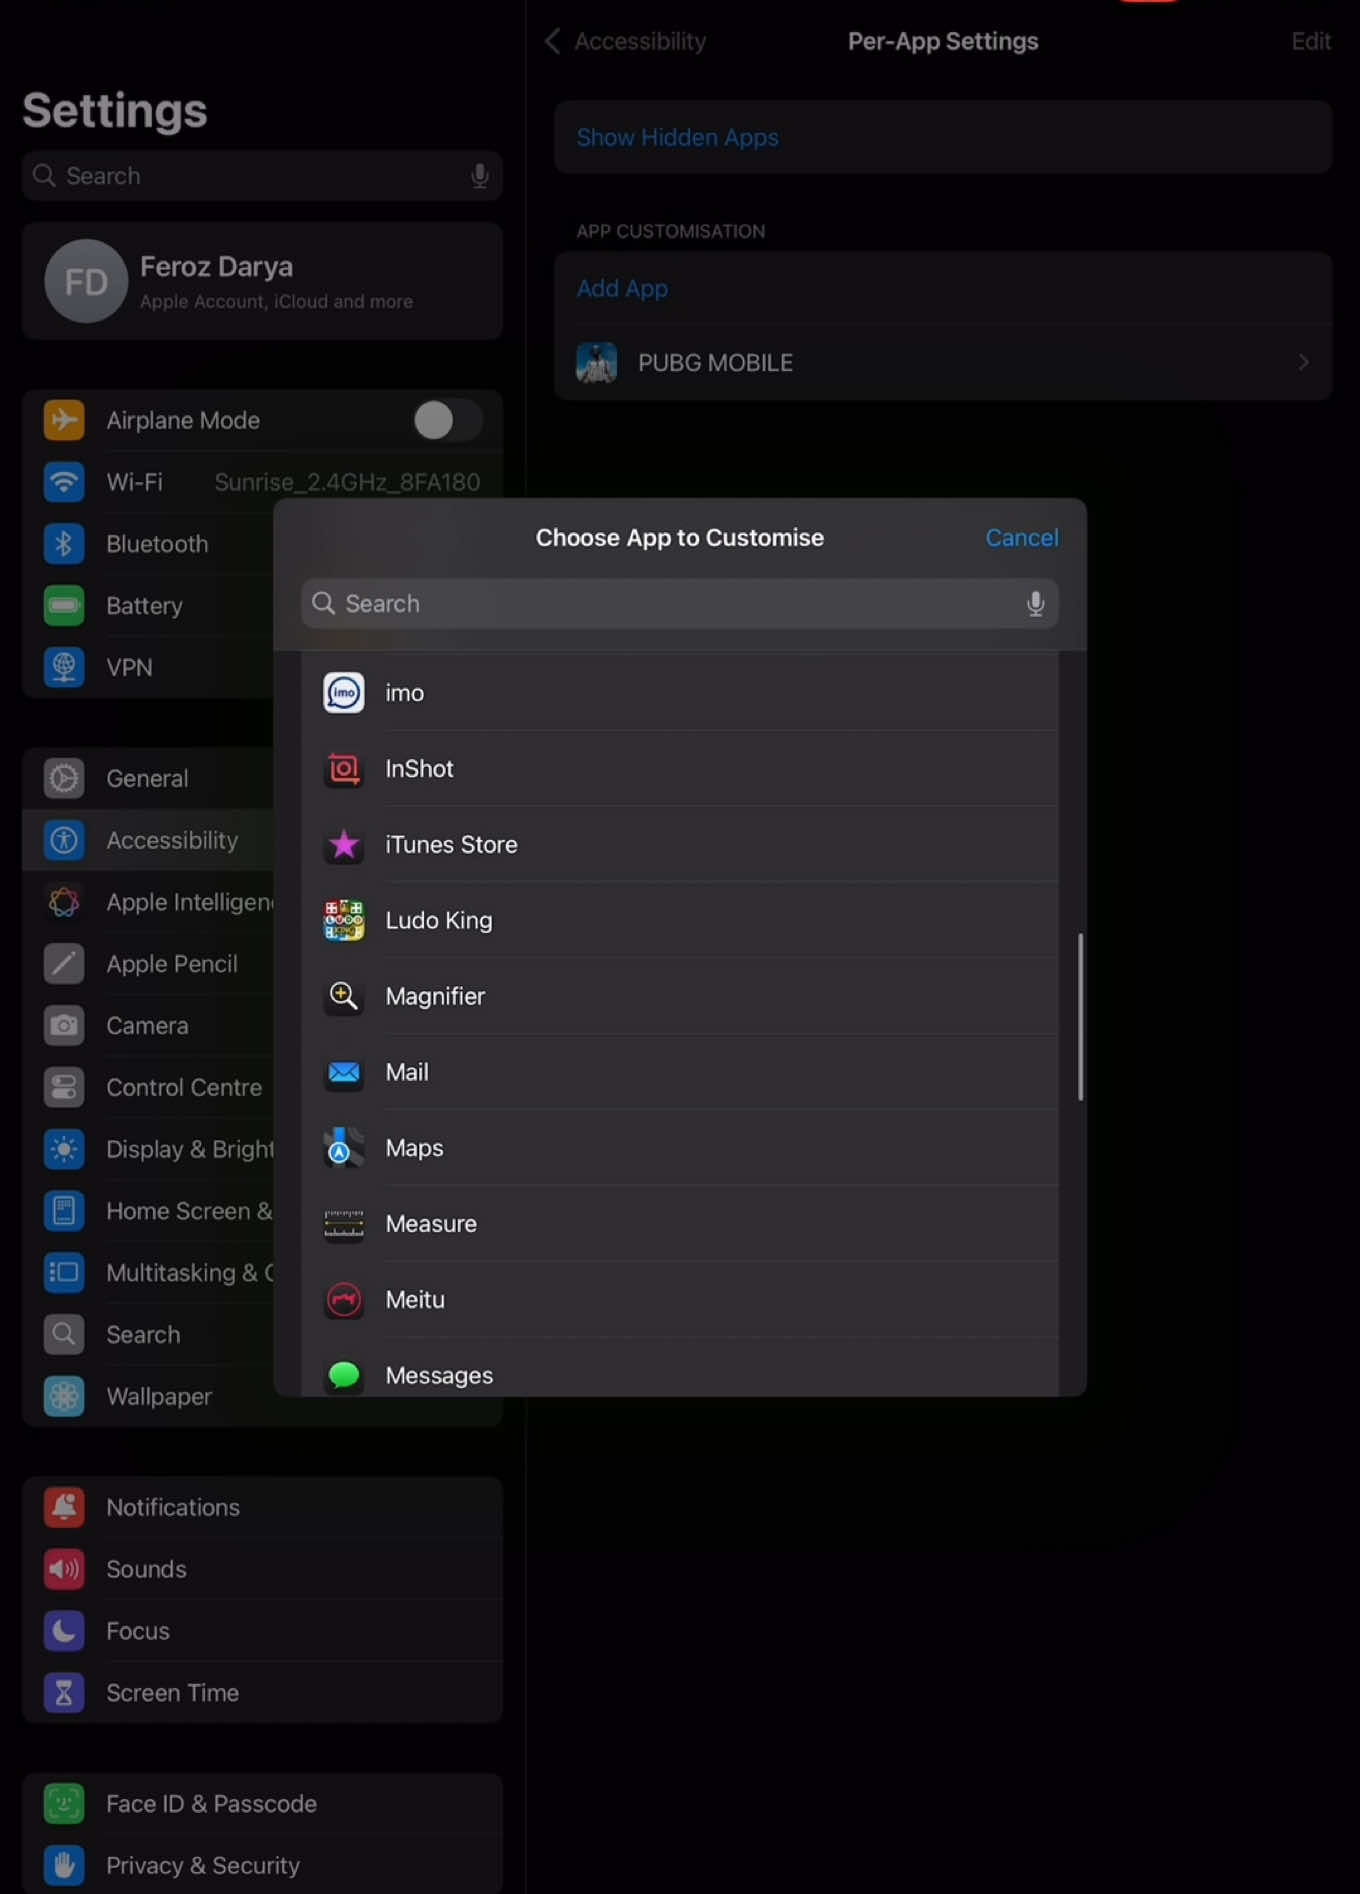Tap Show Hidden Apps link
The height and width of the screenshot is (1894, 1360).
(677, 138)
